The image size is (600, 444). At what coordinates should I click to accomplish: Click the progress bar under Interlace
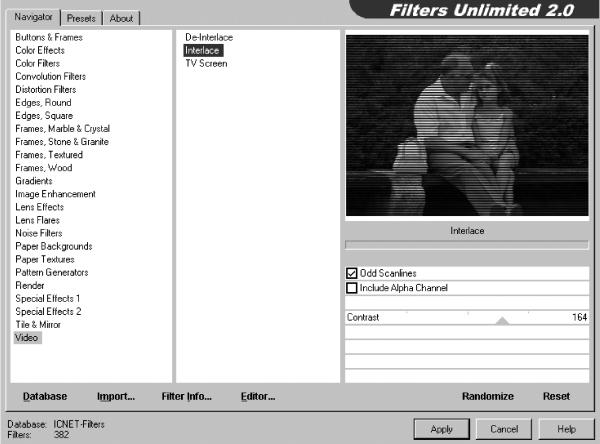[466, 245]
